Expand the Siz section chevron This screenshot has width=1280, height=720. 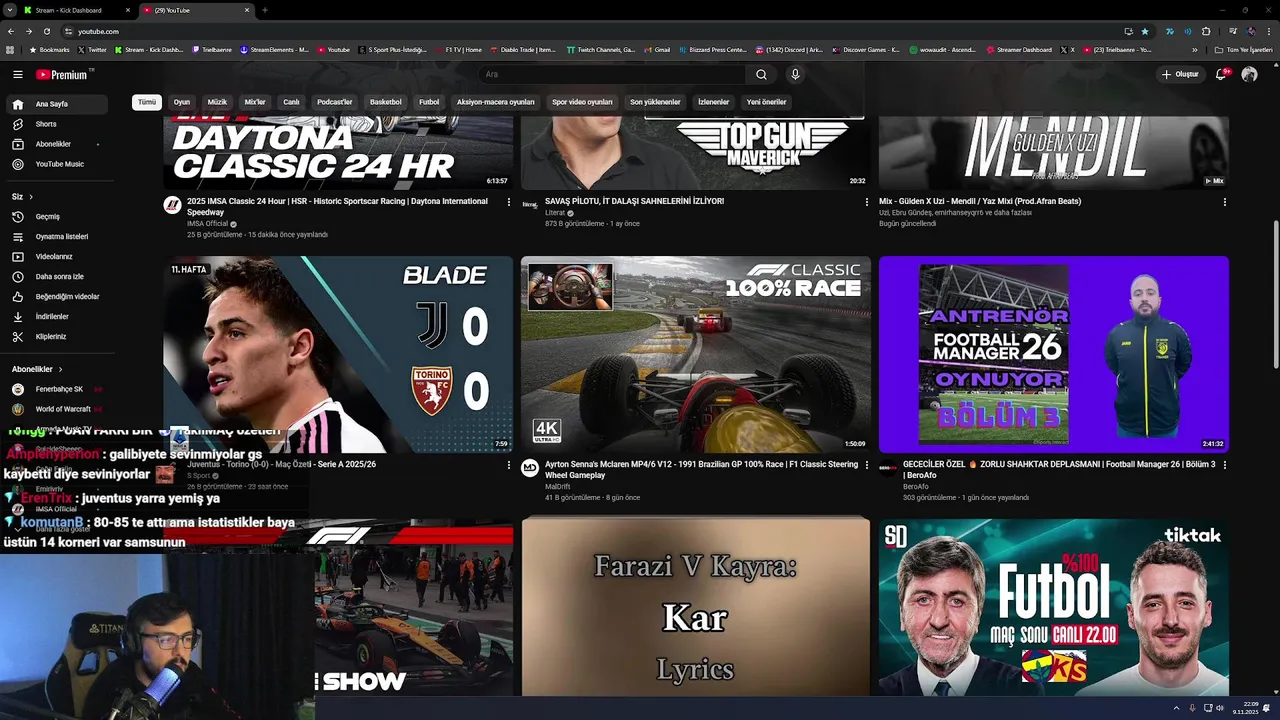point(31,197)
